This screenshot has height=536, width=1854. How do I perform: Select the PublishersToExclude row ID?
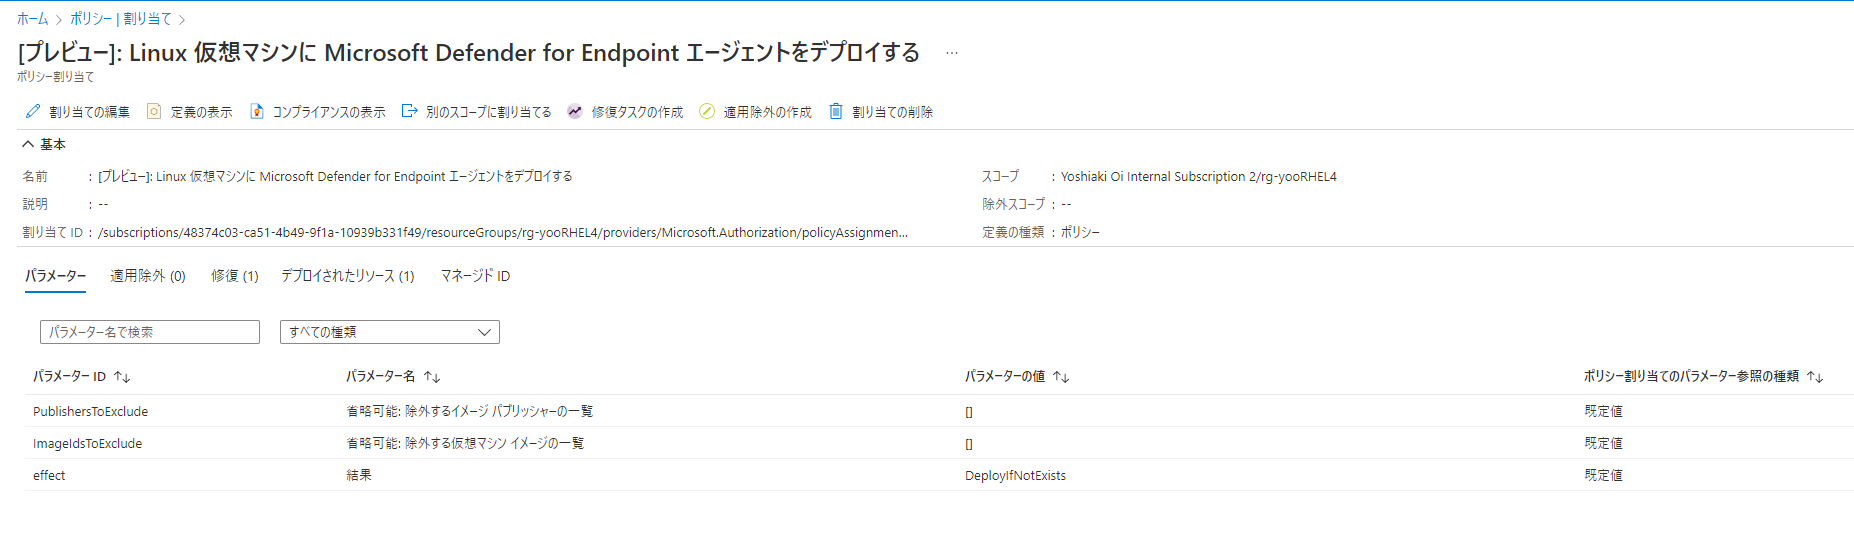click(90, 411)
